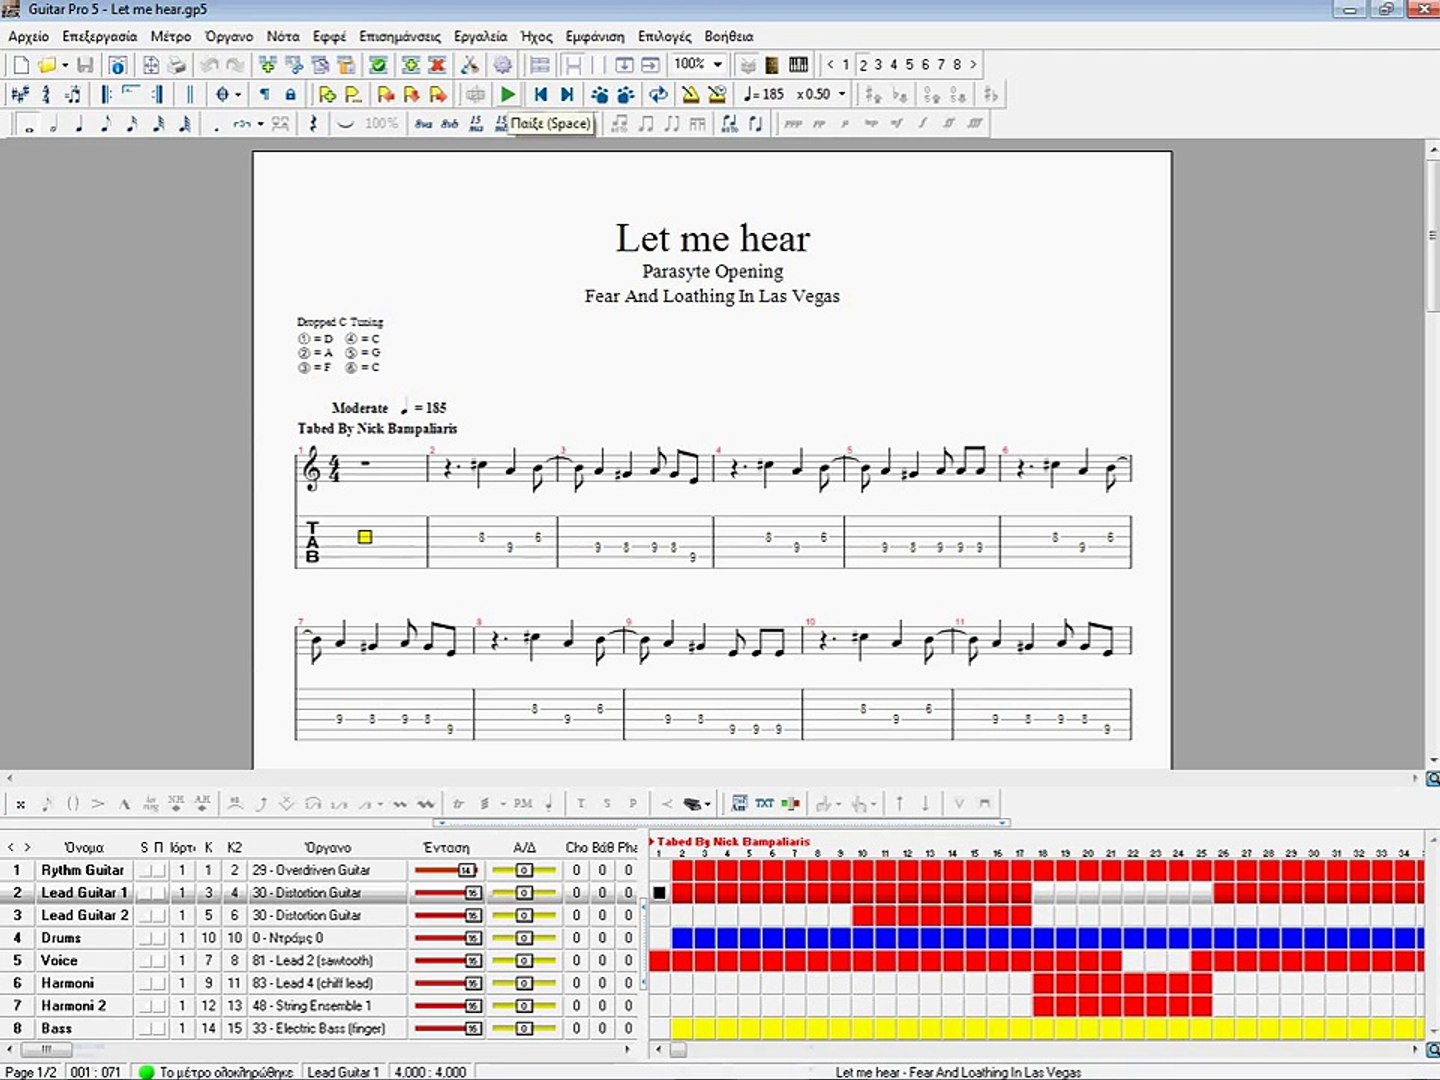1440x1080 pixels.
Task: Jump to first bar icon
Action: [540, 94]
